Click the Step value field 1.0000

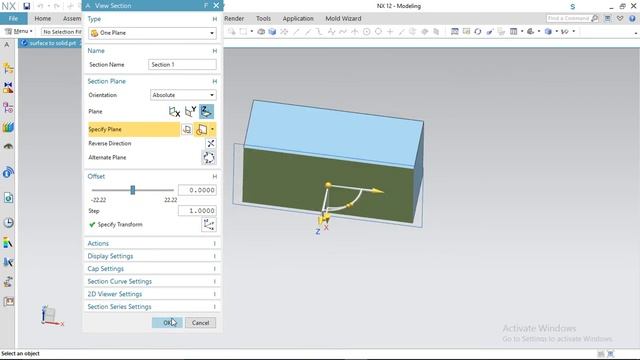[197, 211]
